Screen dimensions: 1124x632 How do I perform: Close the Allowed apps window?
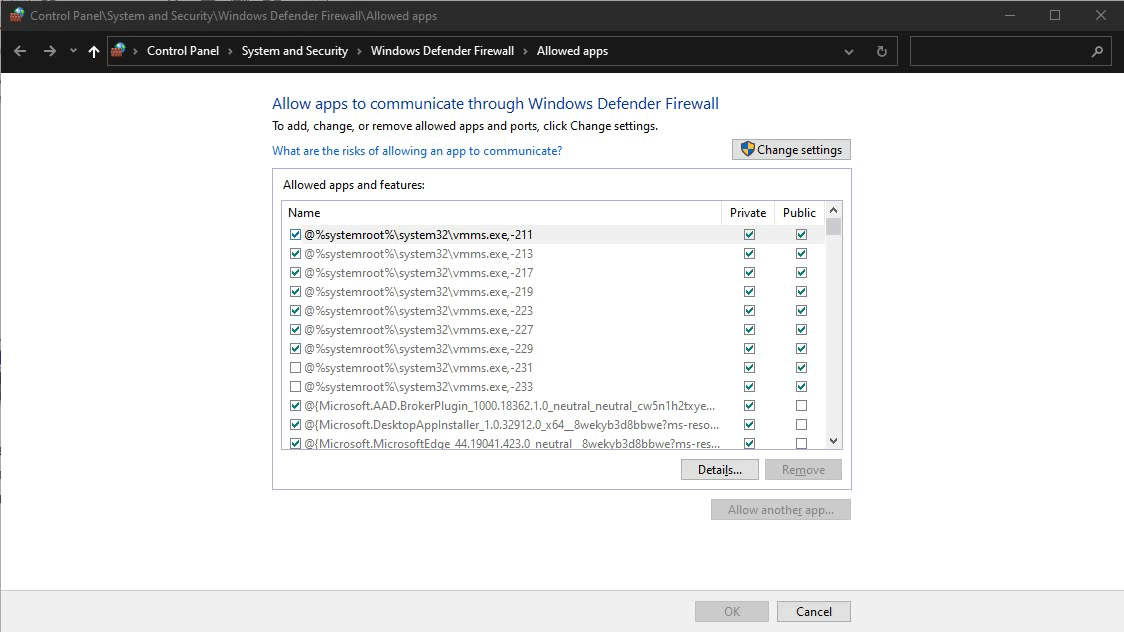coord(1101,15)
